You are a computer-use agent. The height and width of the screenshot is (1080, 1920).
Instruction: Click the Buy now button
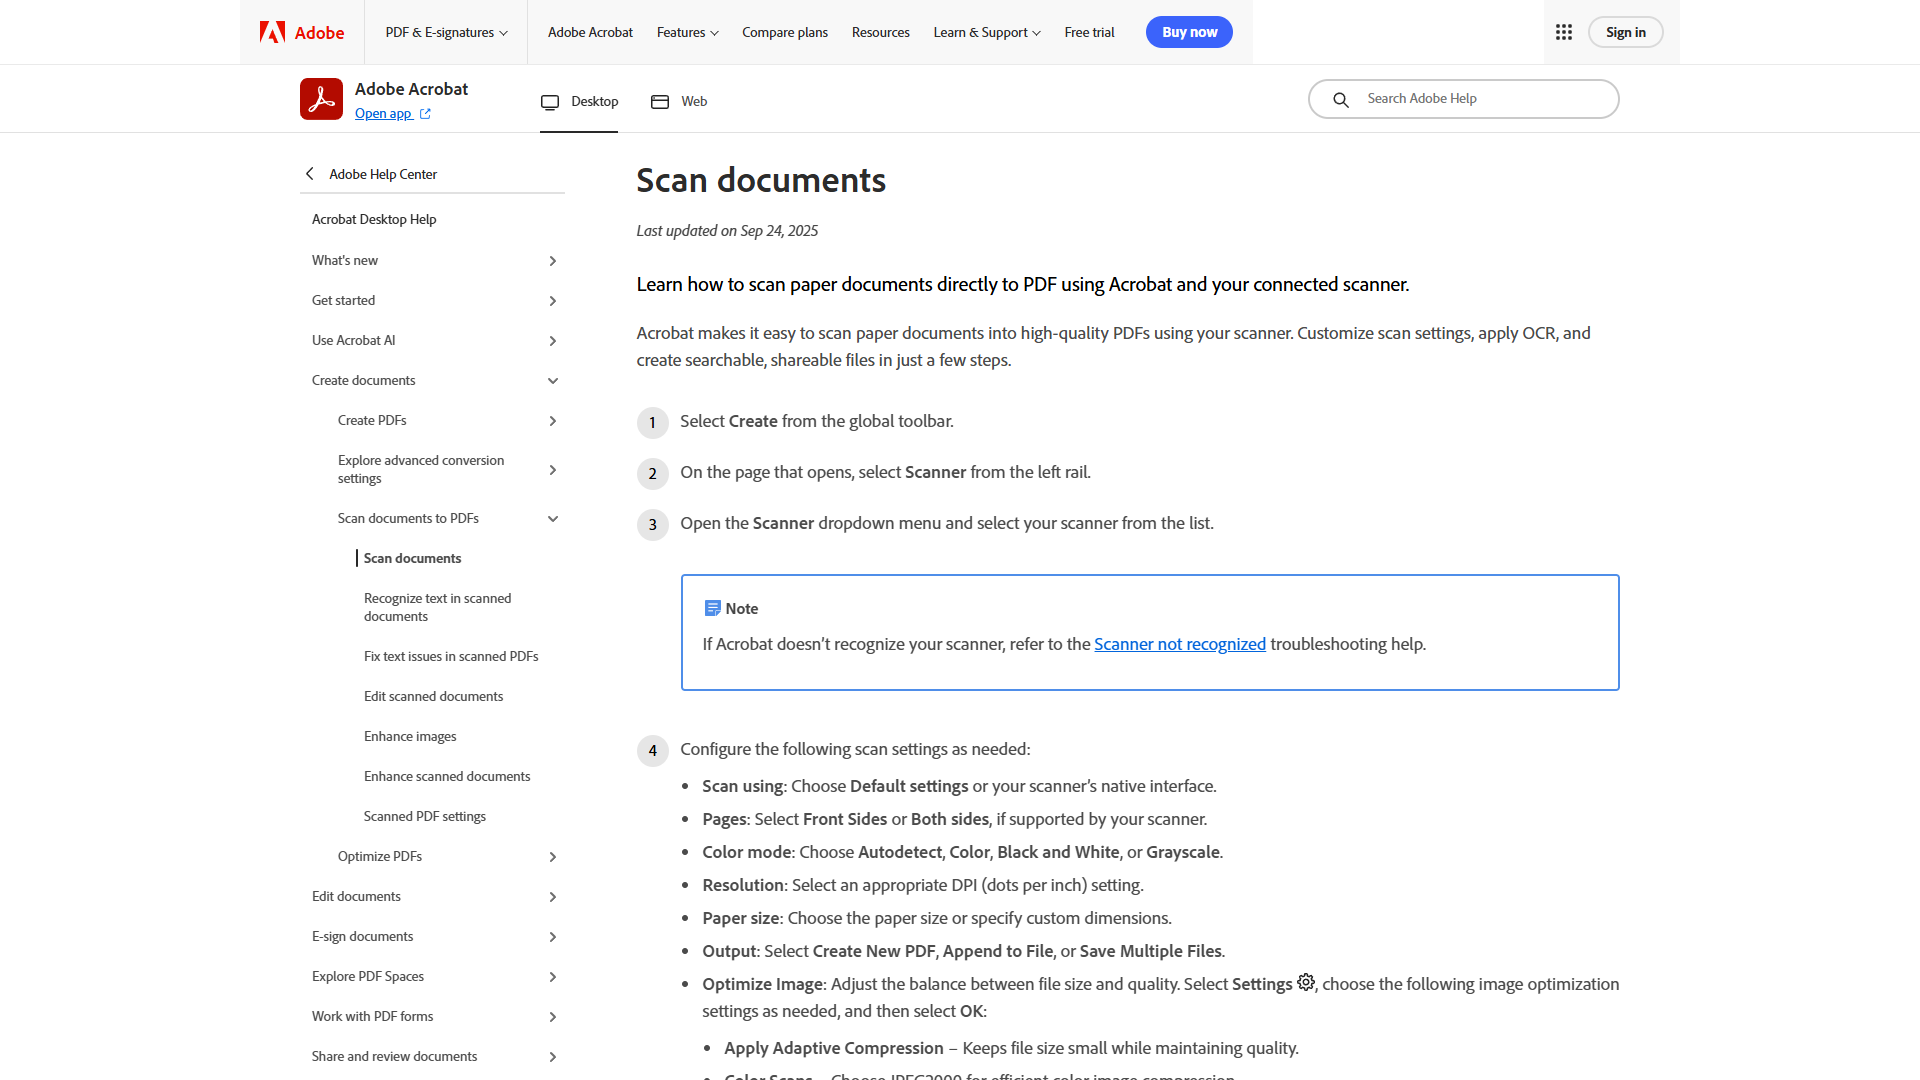(x=1189, y=32)
